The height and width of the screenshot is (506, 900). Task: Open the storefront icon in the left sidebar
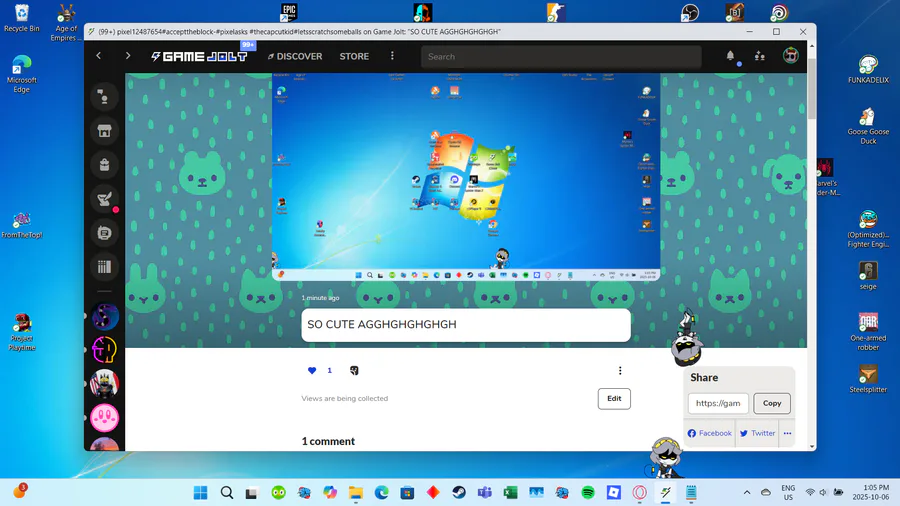pyautogui.click(x=104, y=131)
